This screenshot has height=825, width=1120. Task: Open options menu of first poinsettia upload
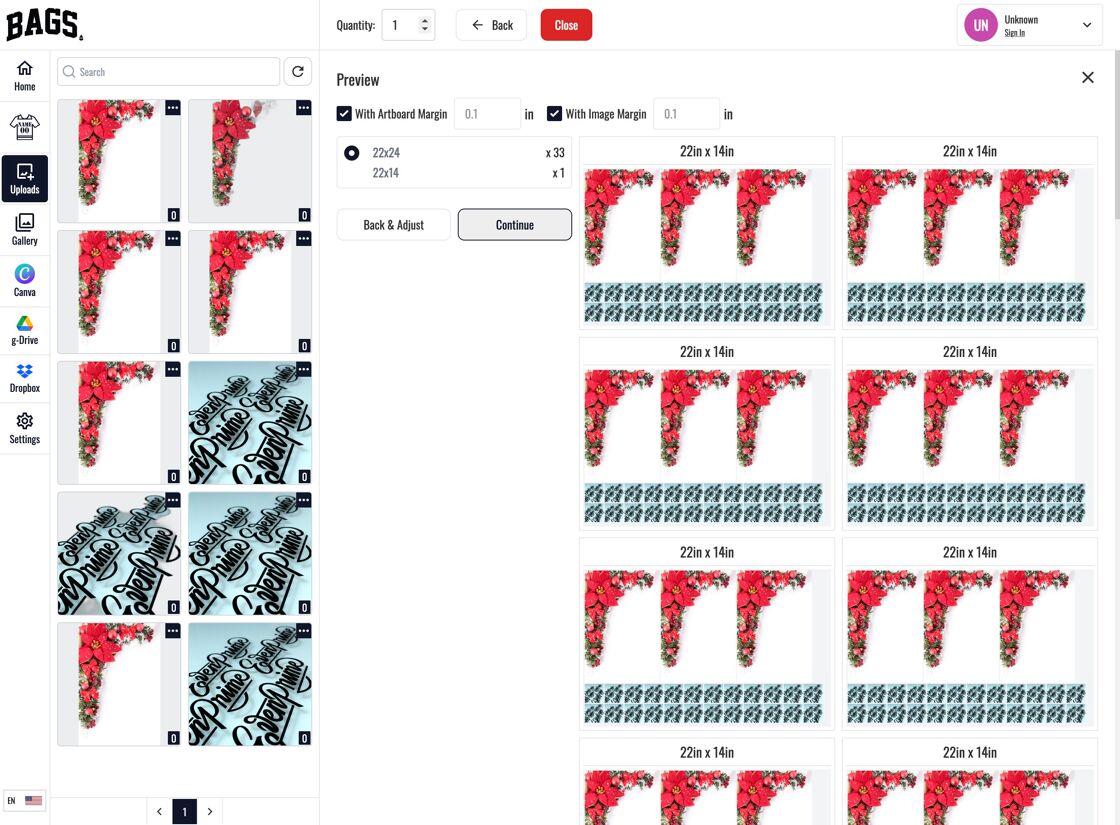pyautogui.click(x=173, y=108)
